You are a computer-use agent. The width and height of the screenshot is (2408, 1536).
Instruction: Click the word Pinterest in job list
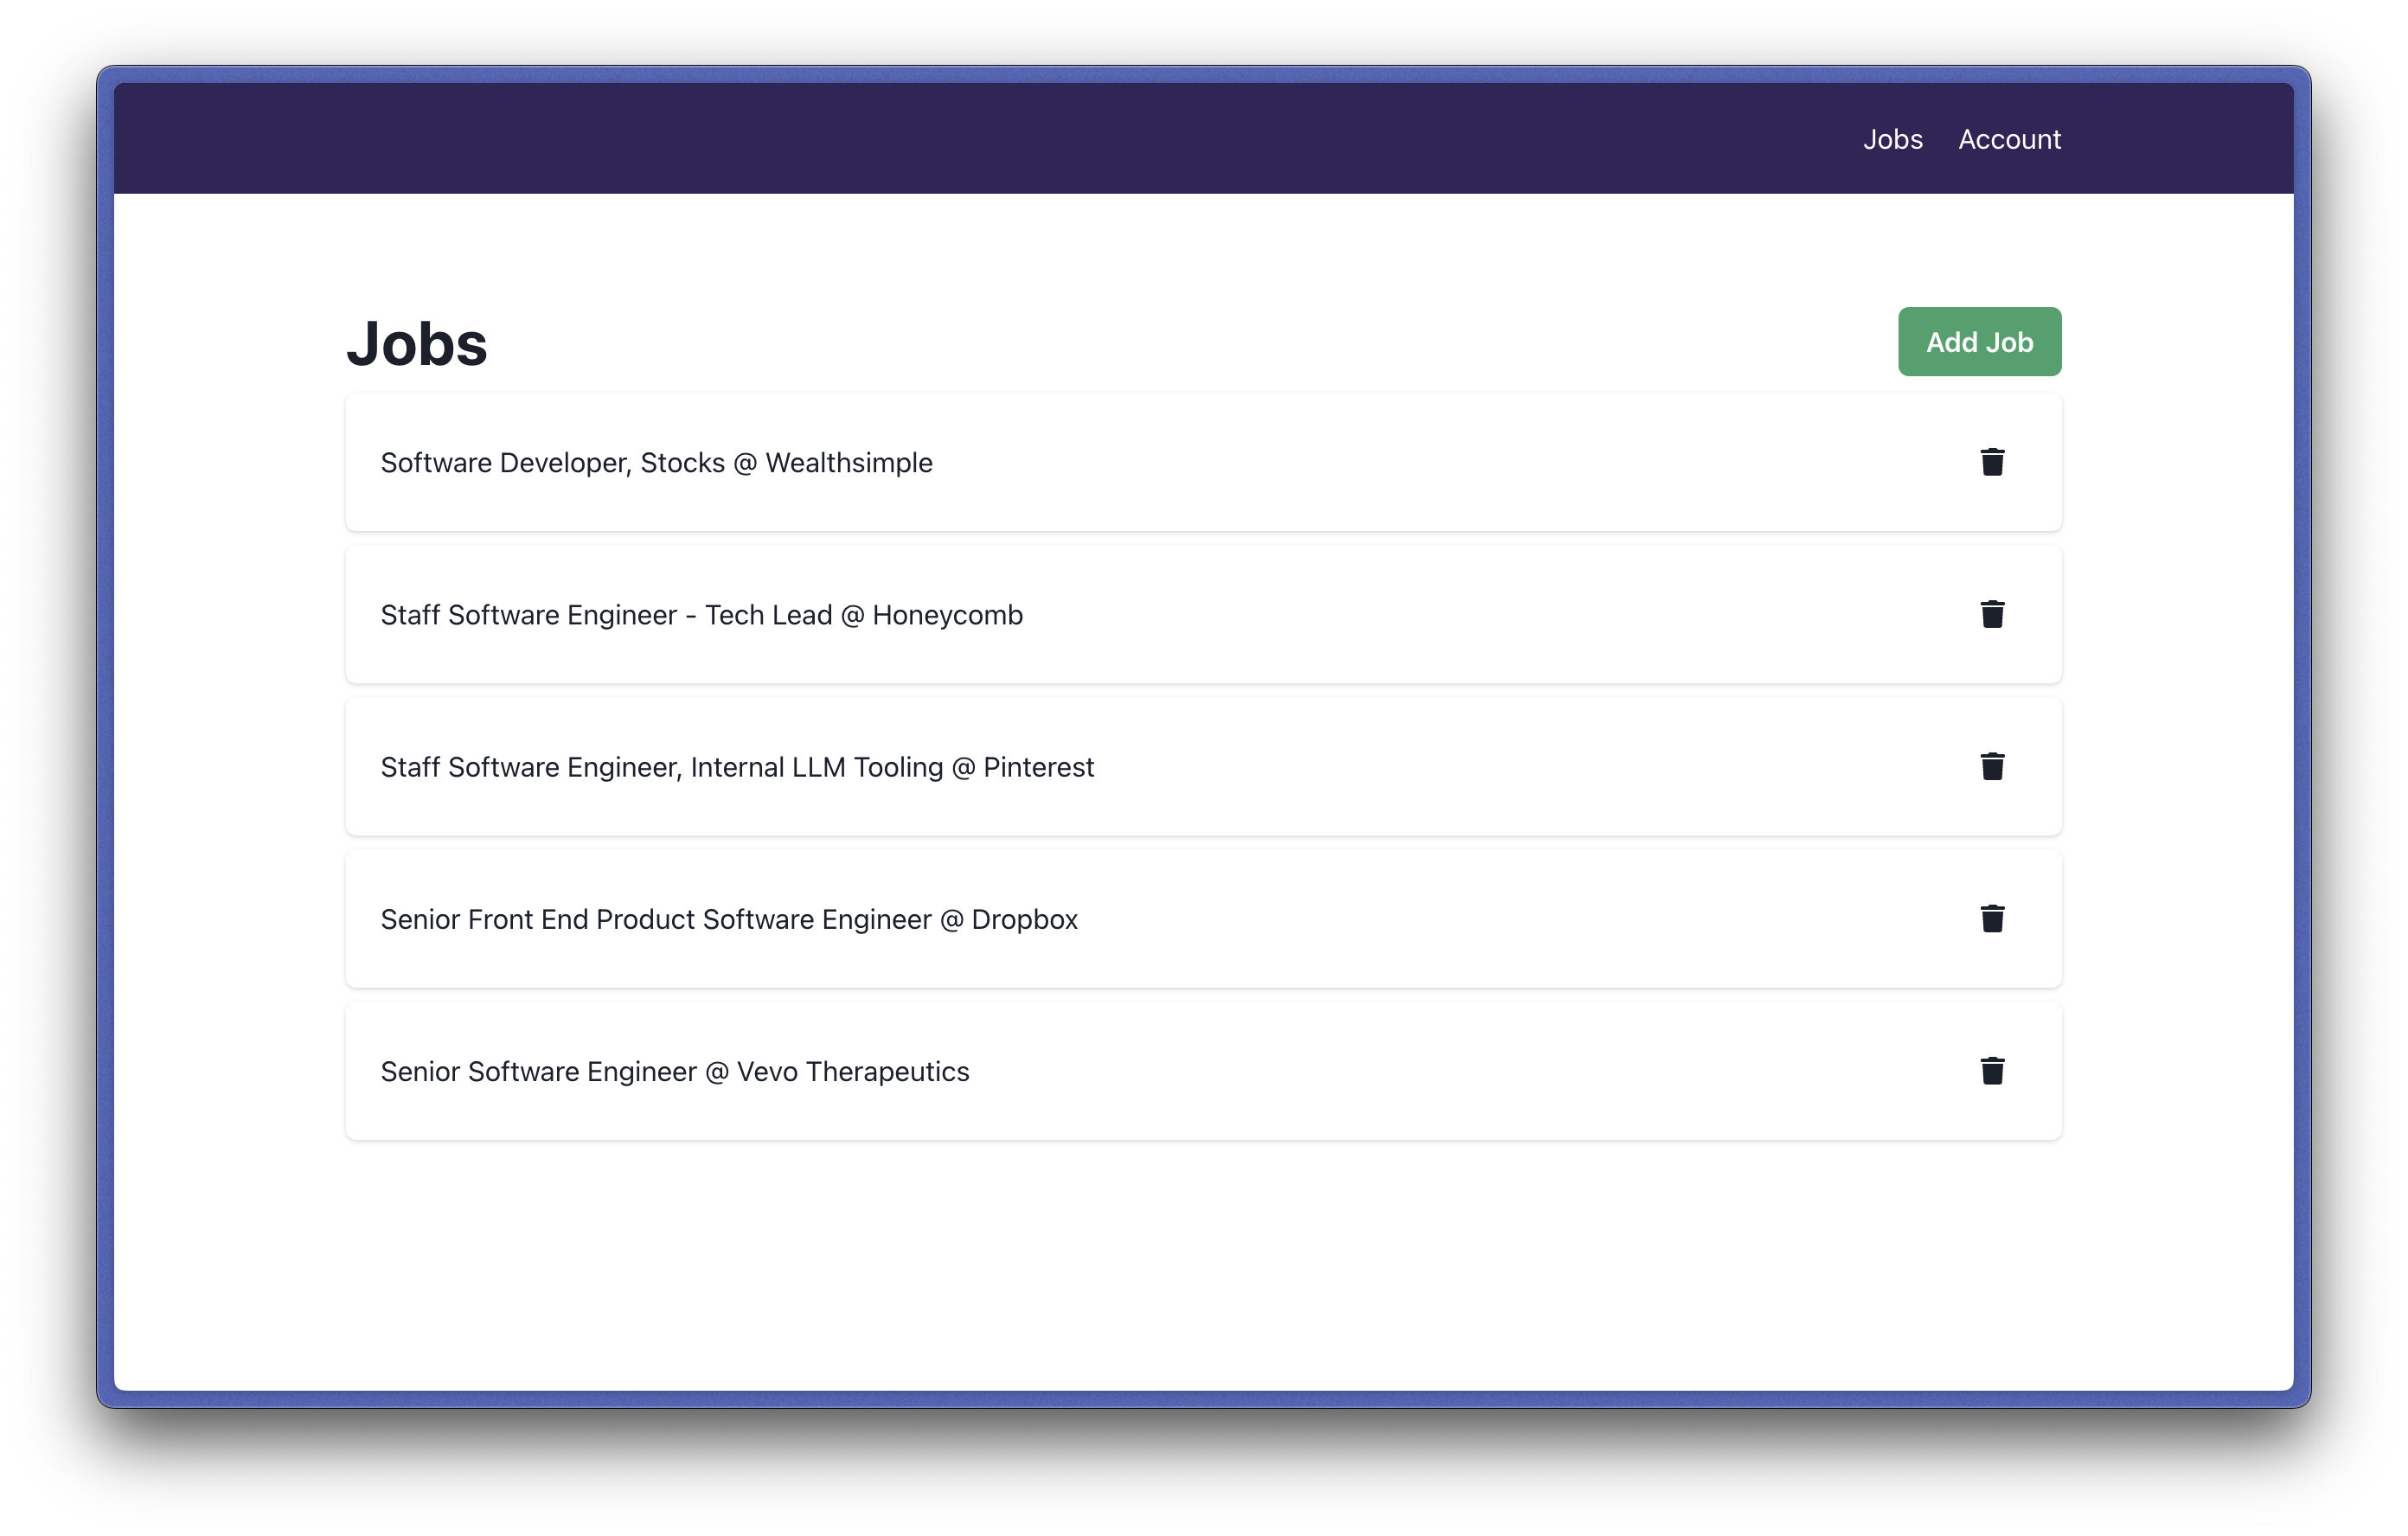pyautogui.click(x=1038, y=767)
